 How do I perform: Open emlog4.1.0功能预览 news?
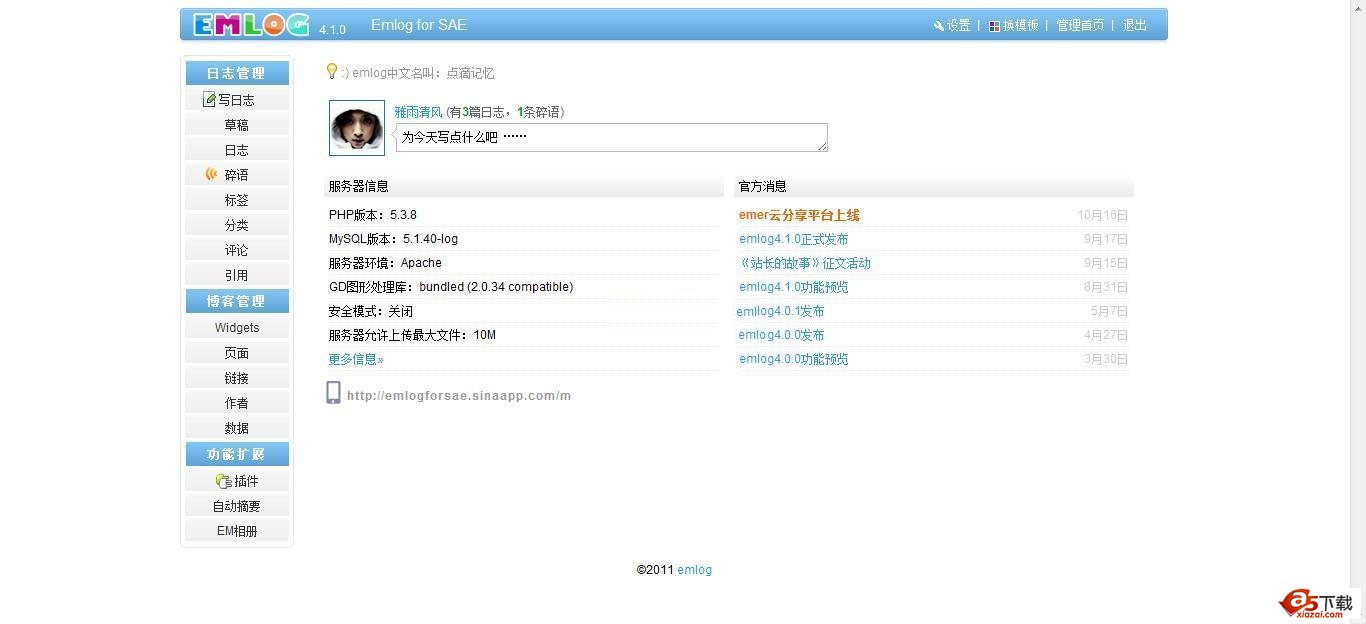pyautogui.click(x=794, y=287)
